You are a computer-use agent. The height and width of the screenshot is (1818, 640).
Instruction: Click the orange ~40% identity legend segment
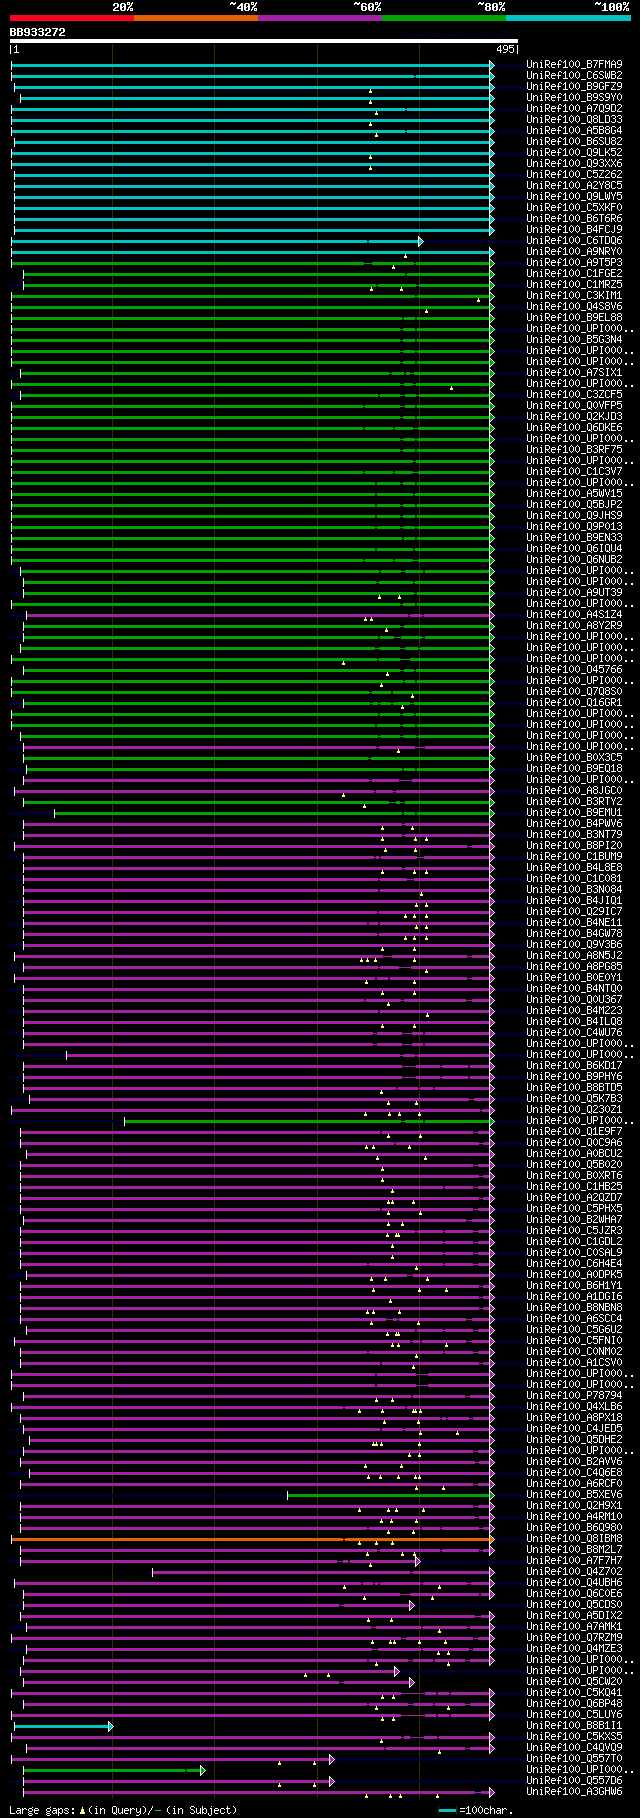pos(196,18)
